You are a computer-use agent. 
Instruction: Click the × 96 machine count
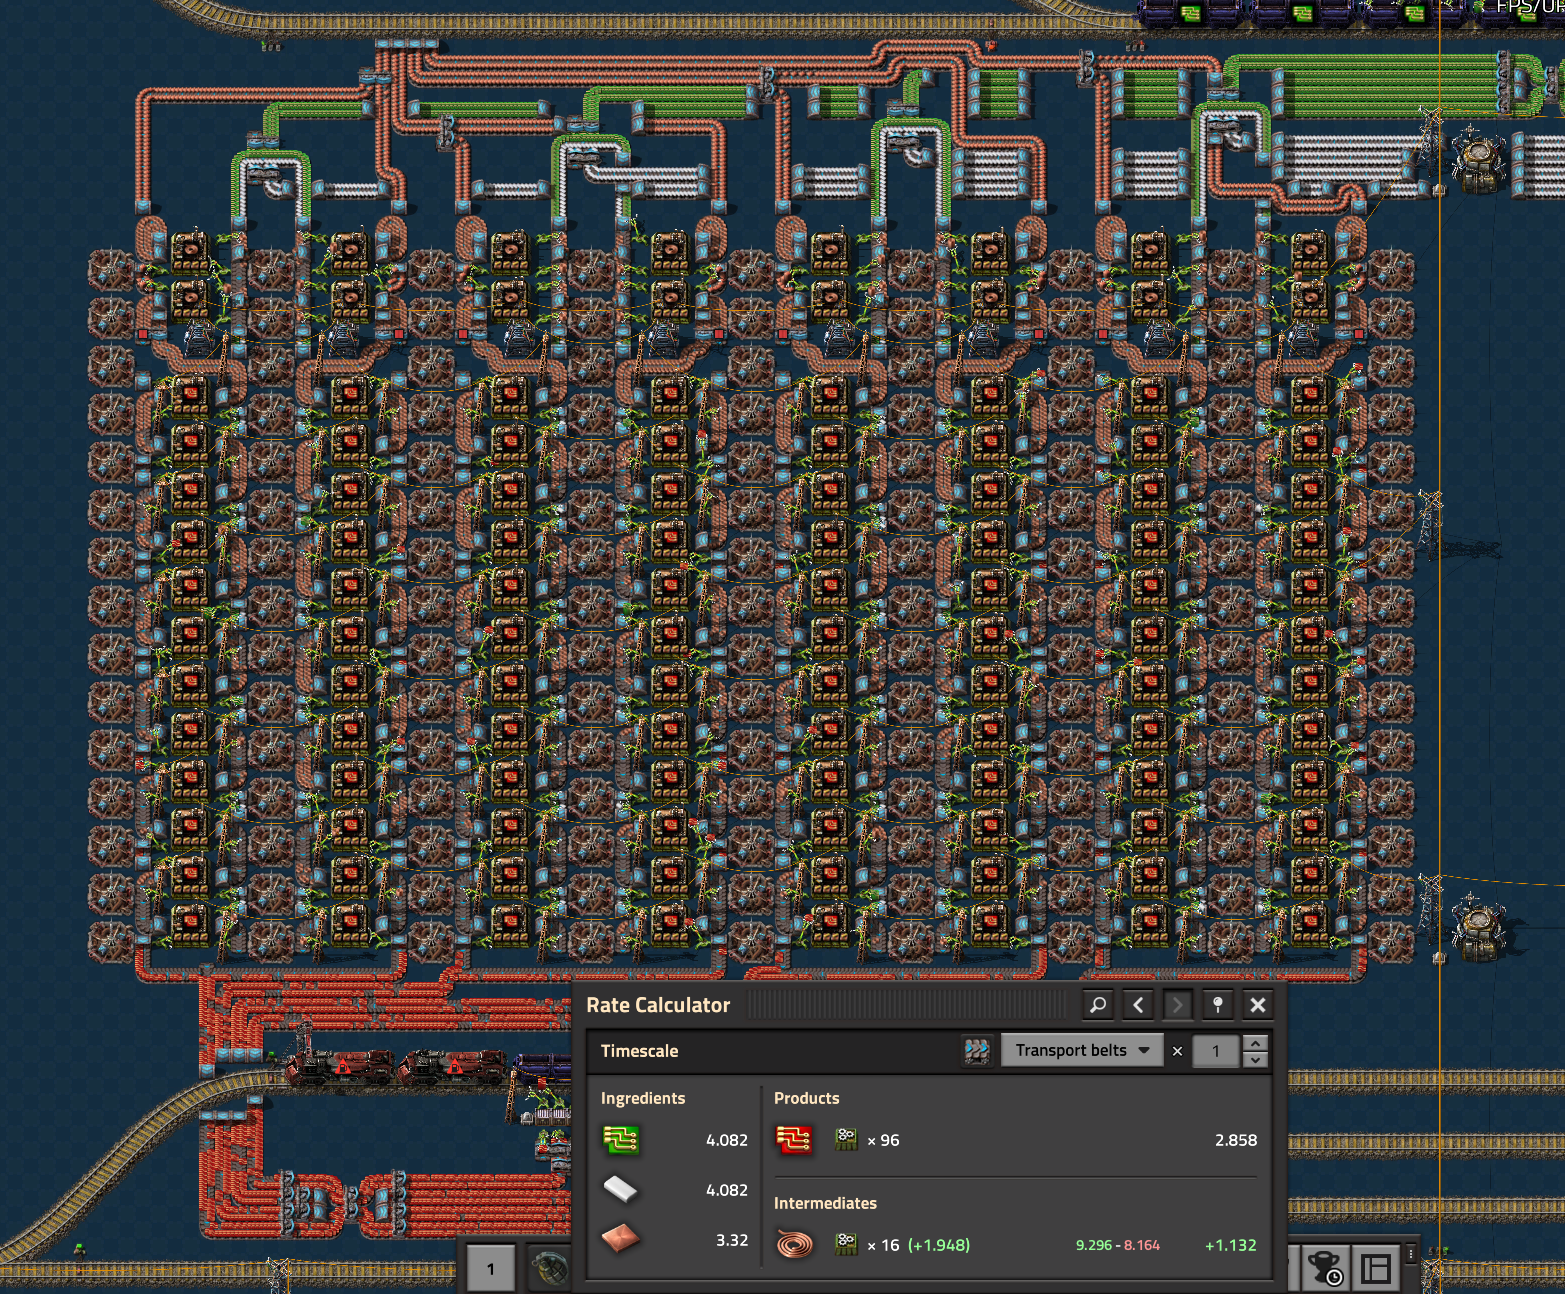(883, 1141)
